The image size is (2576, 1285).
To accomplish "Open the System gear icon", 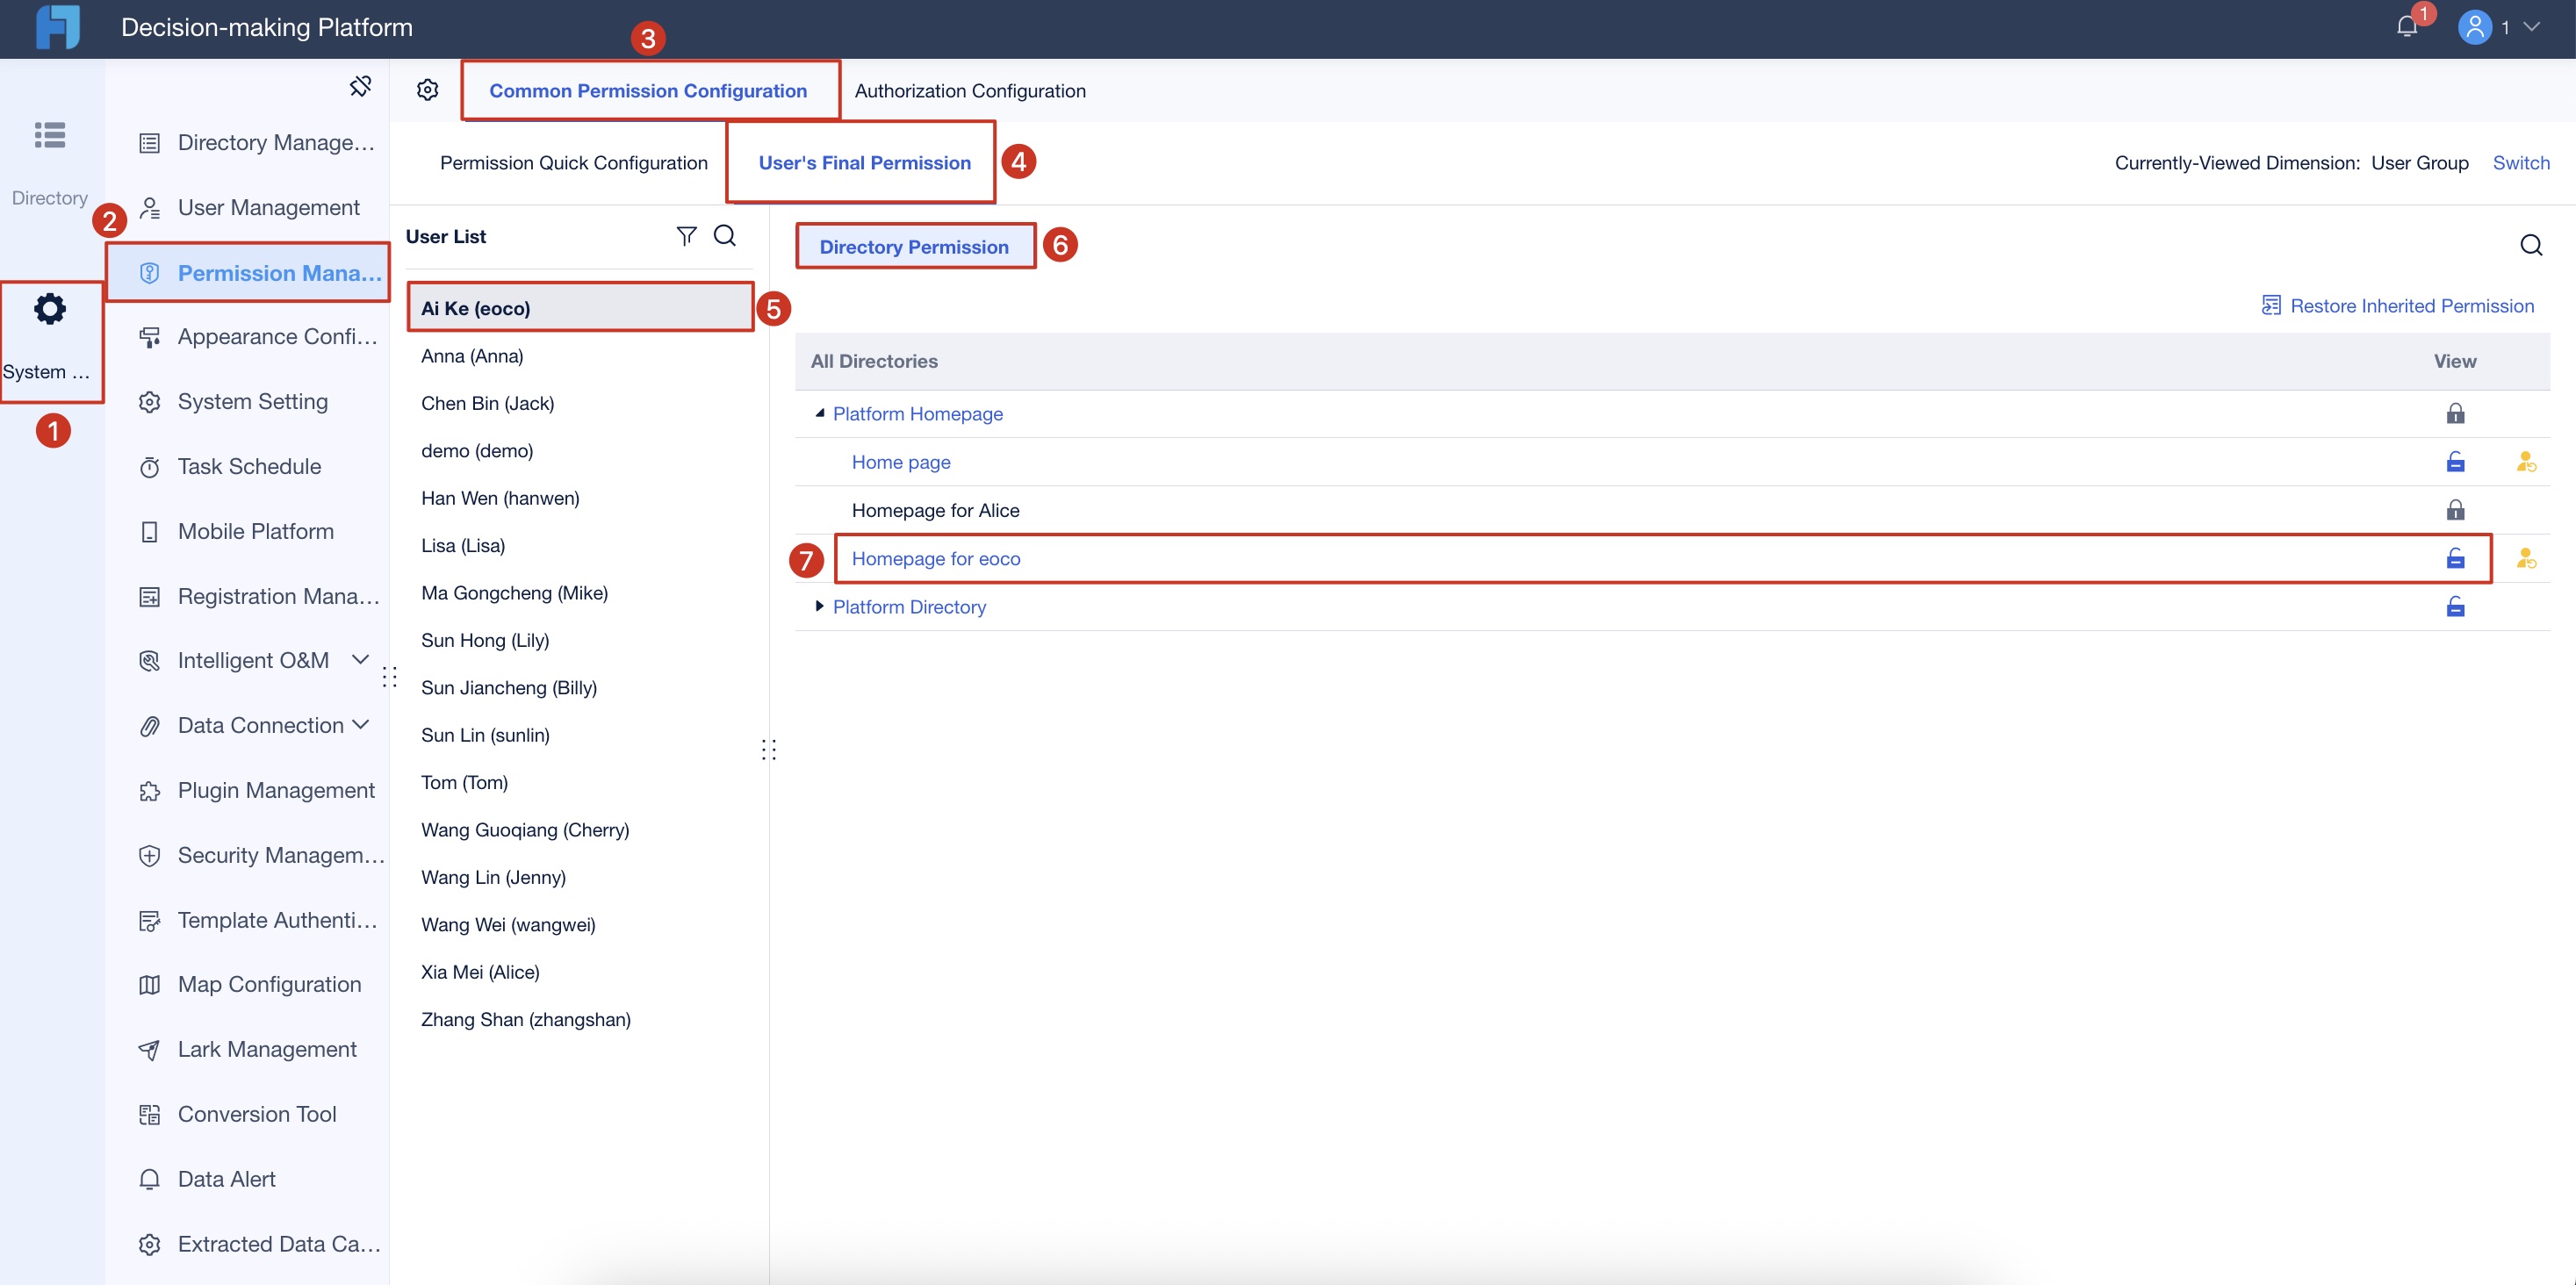I will pos(50,309).
